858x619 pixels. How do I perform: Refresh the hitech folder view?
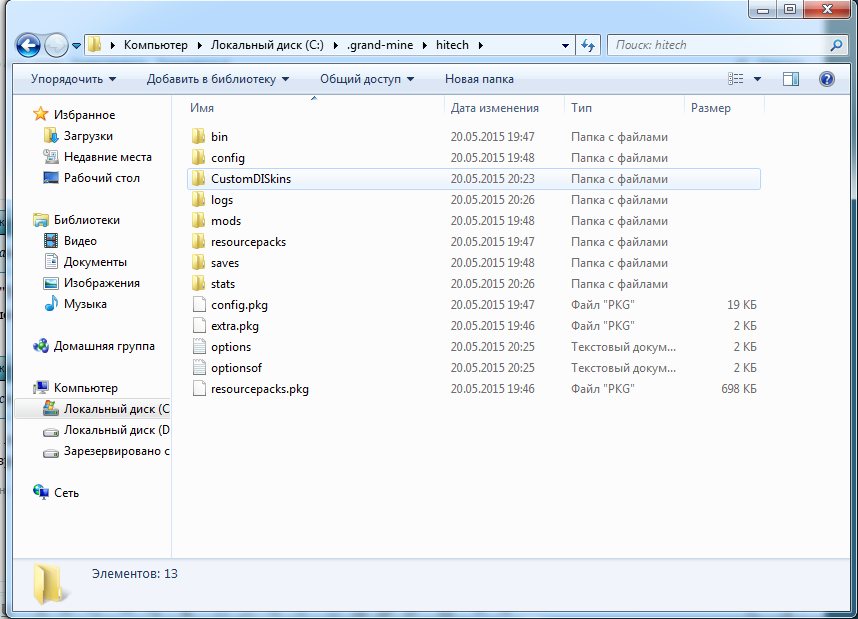click(x=588, y=45)
